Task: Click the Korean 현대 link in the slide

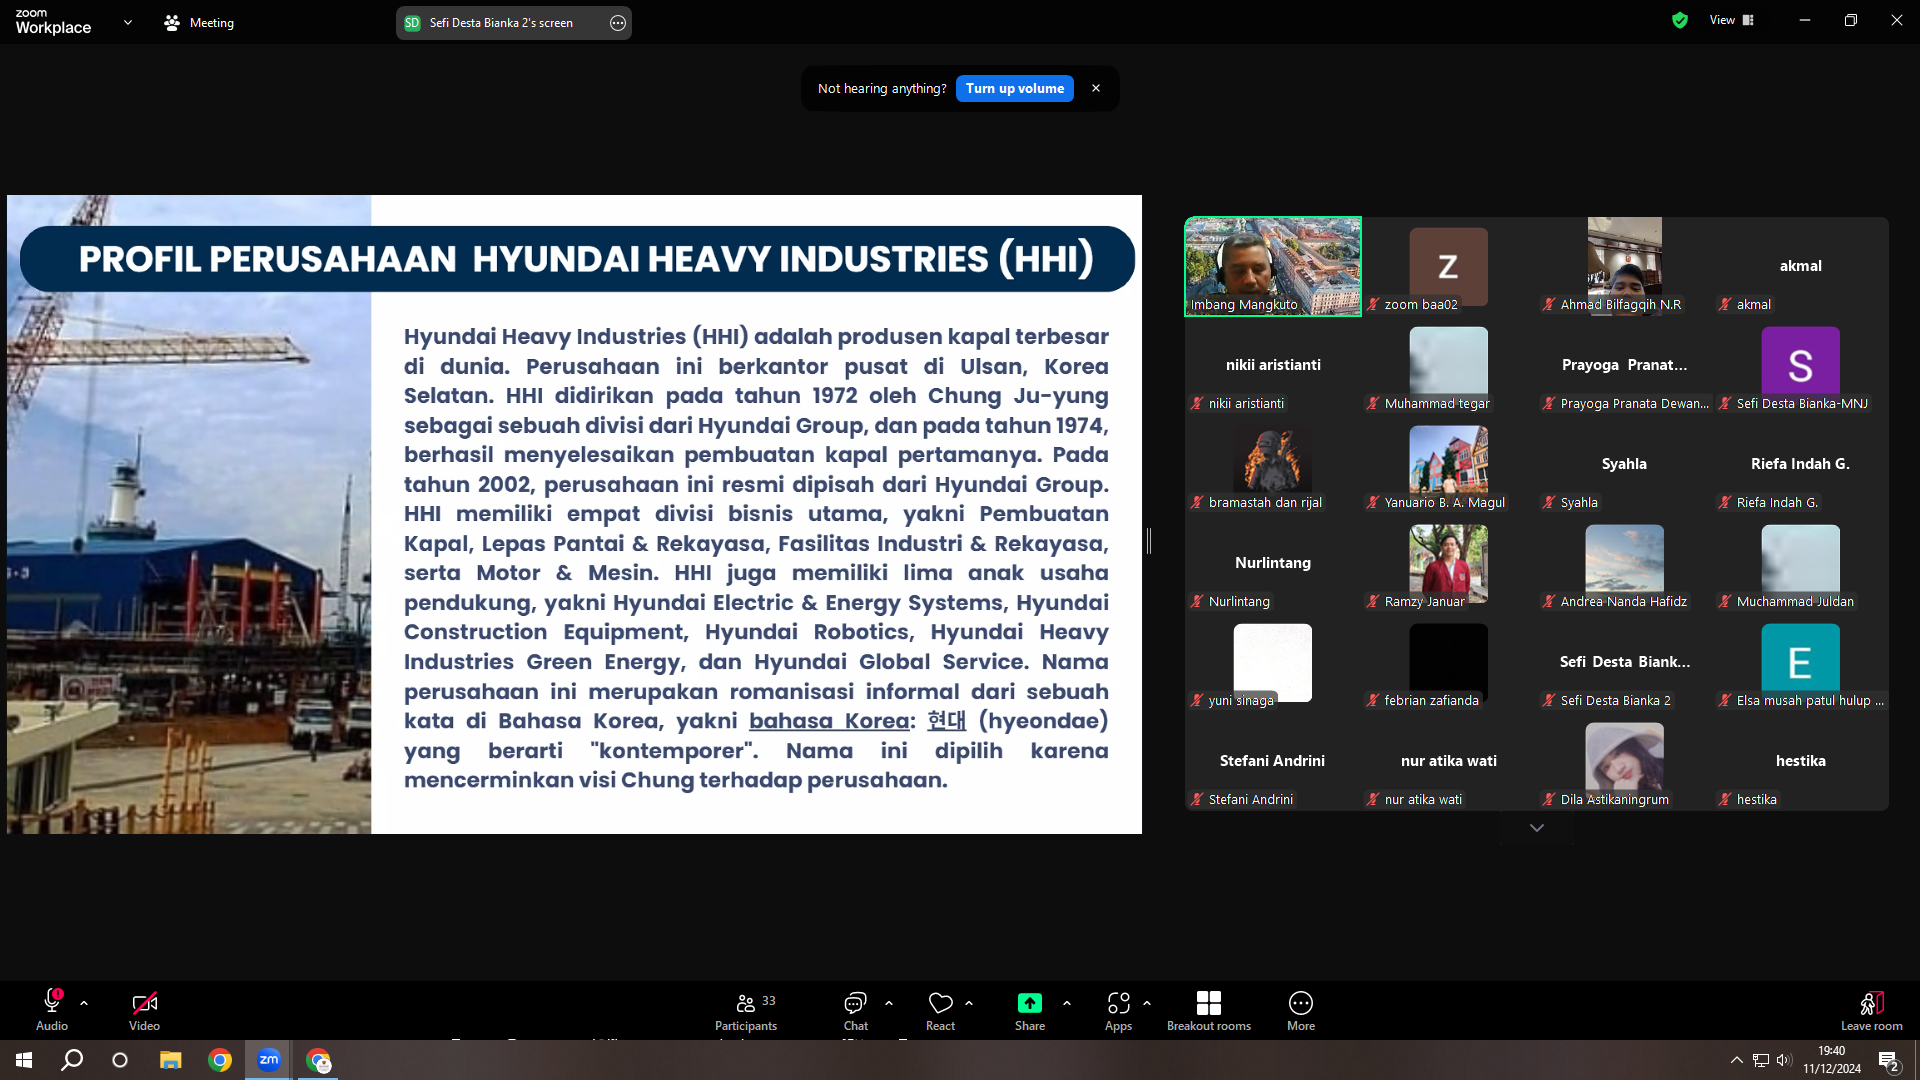Action: coord(946,721)
